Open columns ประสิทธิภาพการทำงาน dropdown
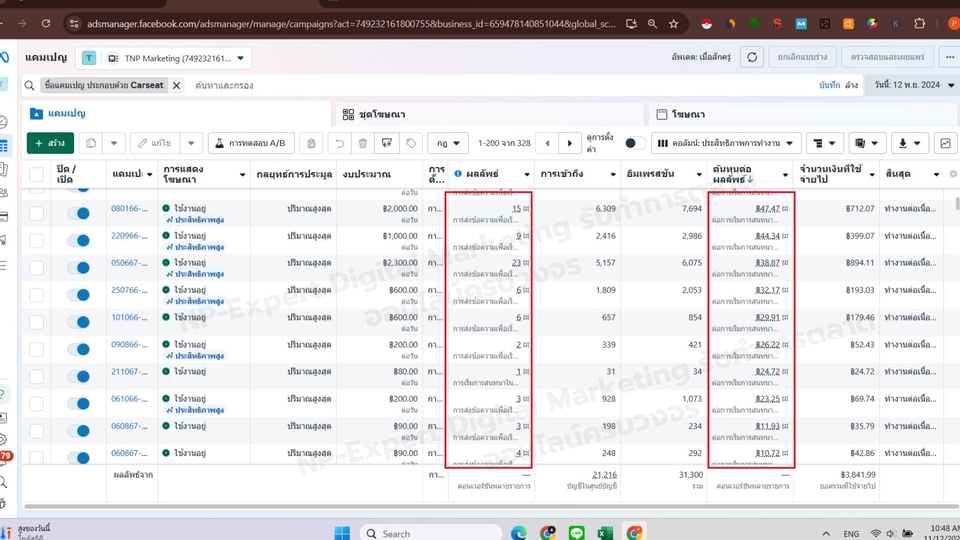This screenshot has width=960, height=540. [726, 143]
